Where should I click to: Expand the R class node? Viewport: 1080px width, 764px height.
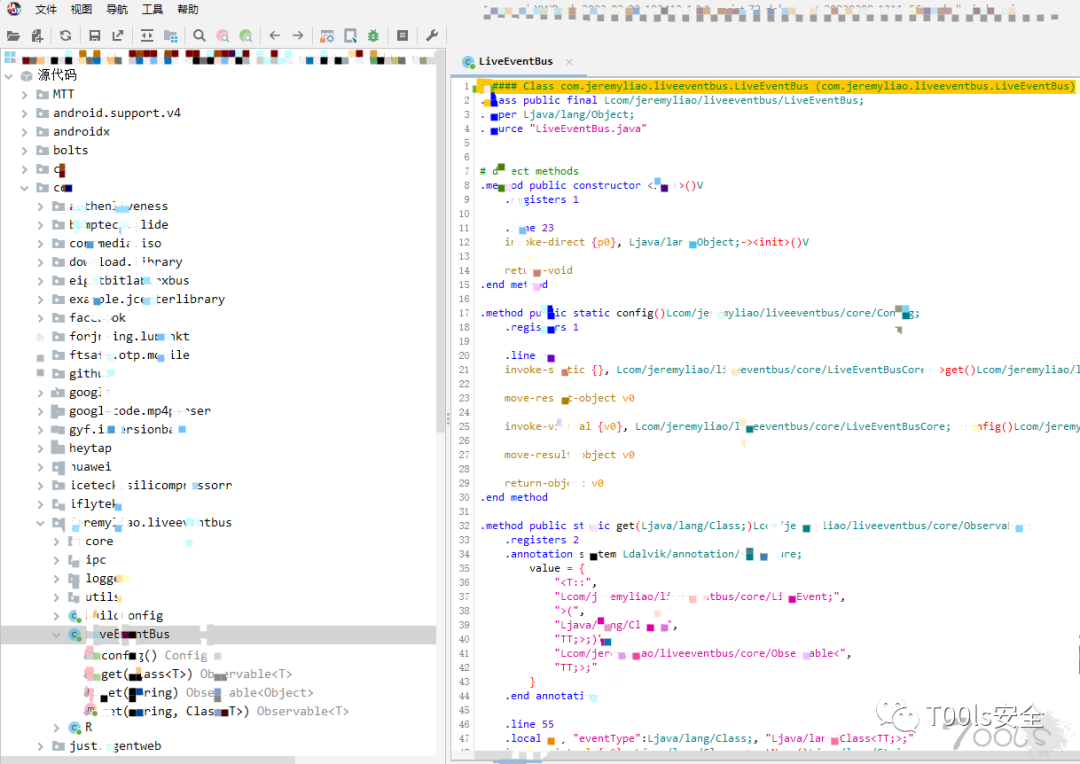click(56, 727)
